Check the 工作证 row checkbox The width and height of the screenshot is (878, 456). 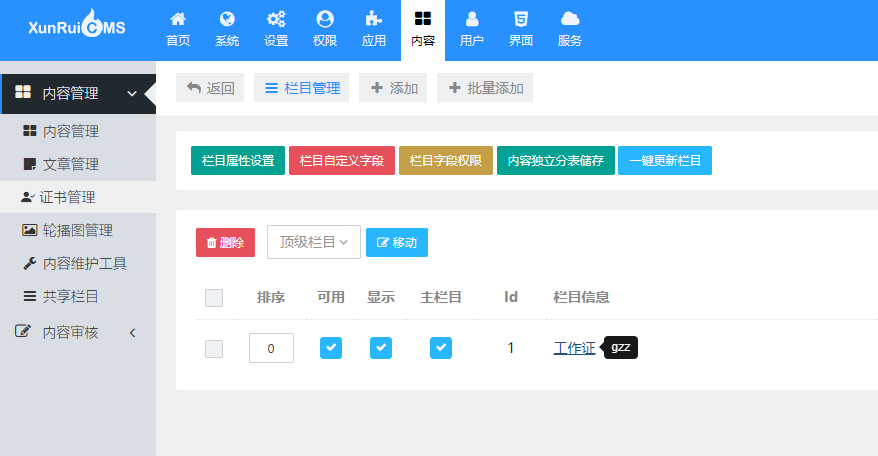[214, 349]
